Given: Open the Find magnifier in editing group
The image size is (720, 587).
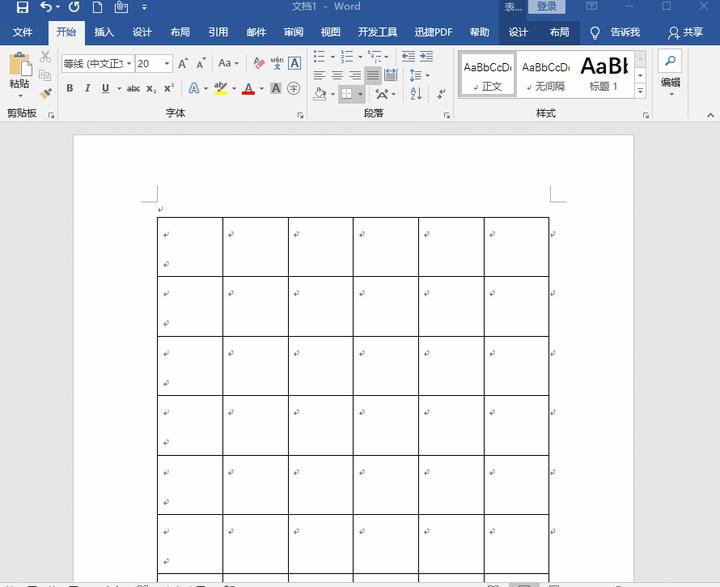Looking at the screenshot, I should click(670, 61).
